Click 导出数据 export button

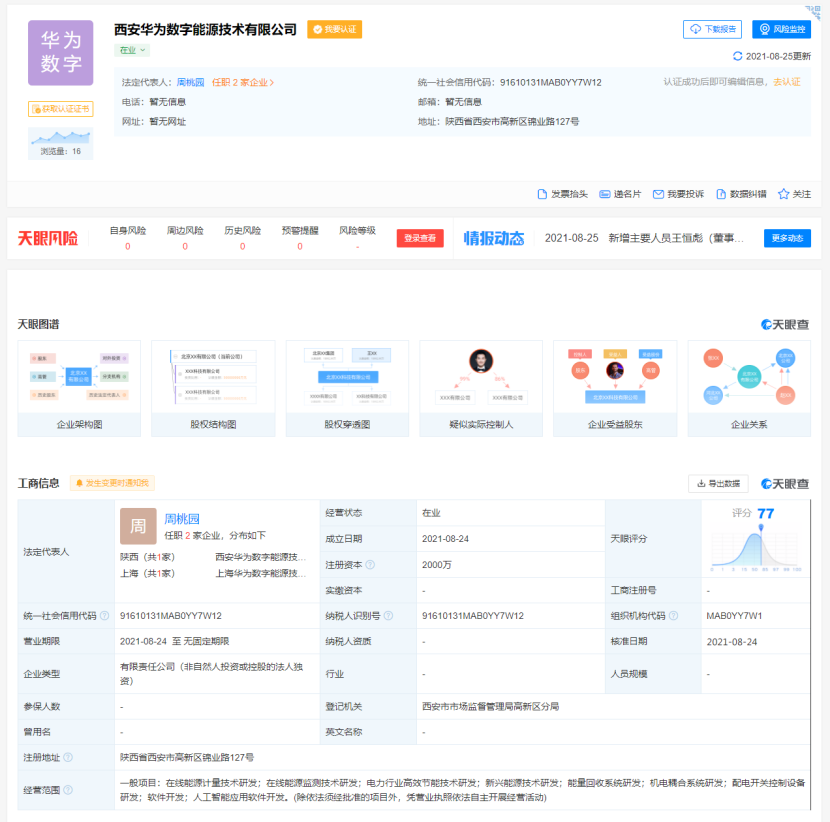pyautogui.click(x=717, y=484)
